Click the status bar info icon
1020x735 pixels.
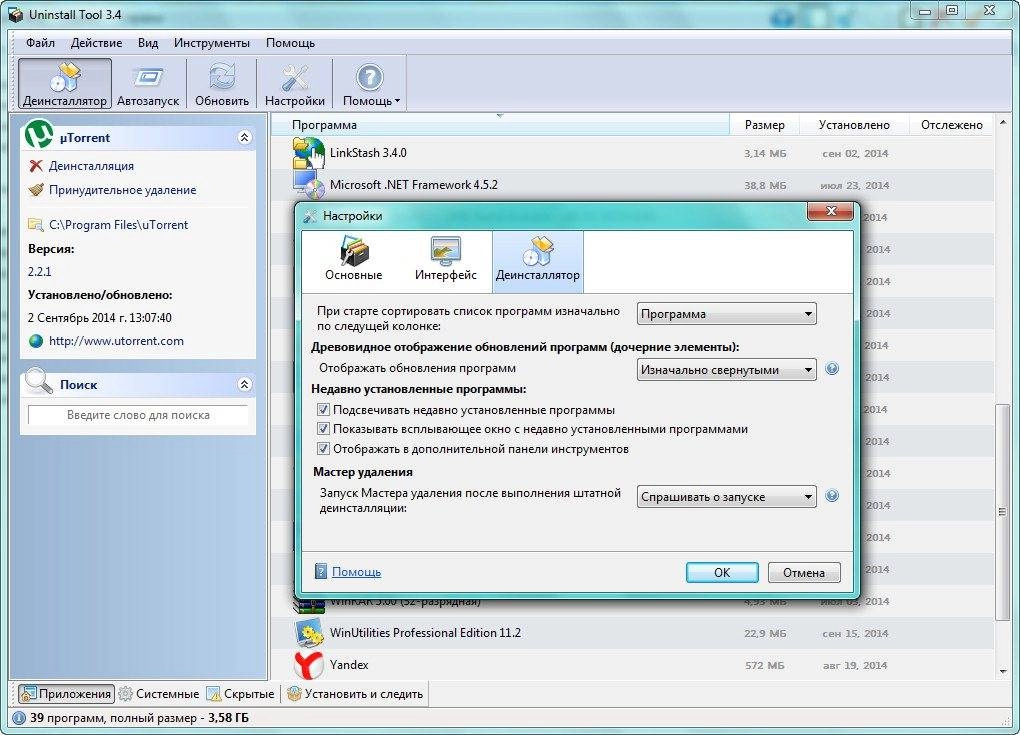pyautogui.click(x=19, y=718)
